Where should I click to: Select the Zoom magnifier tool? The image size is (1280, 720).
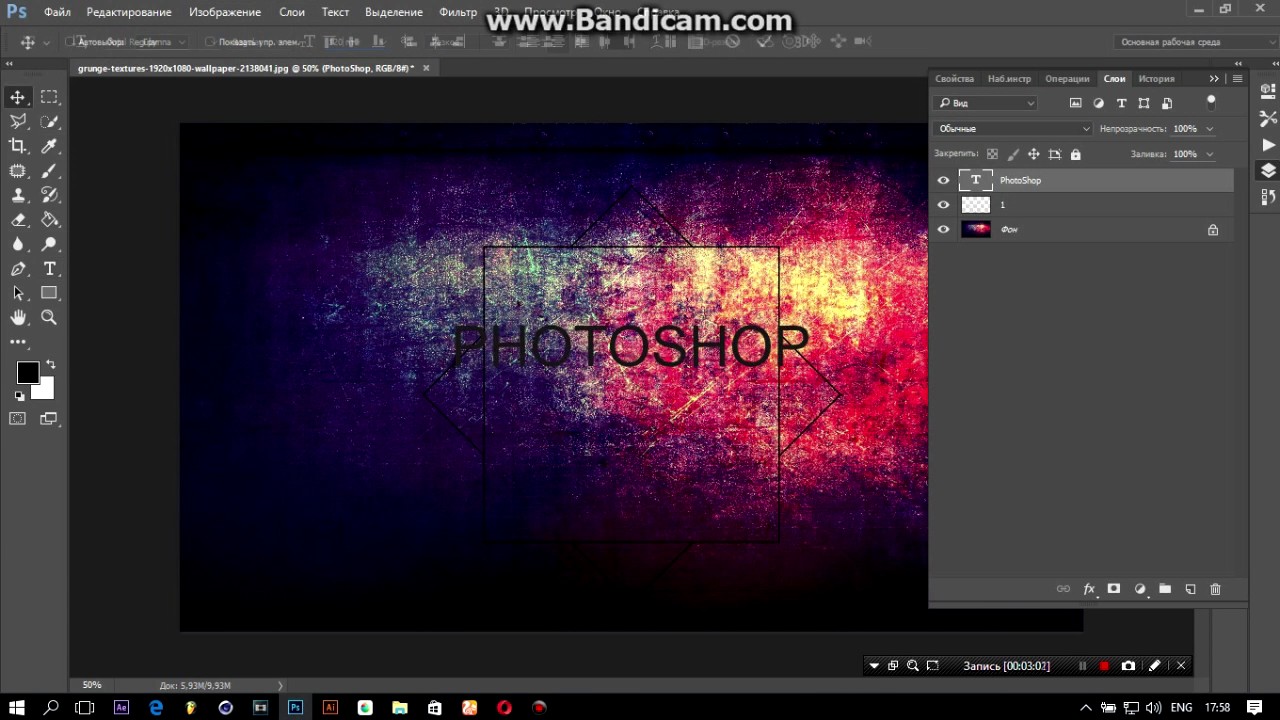(x=49, y=317)
